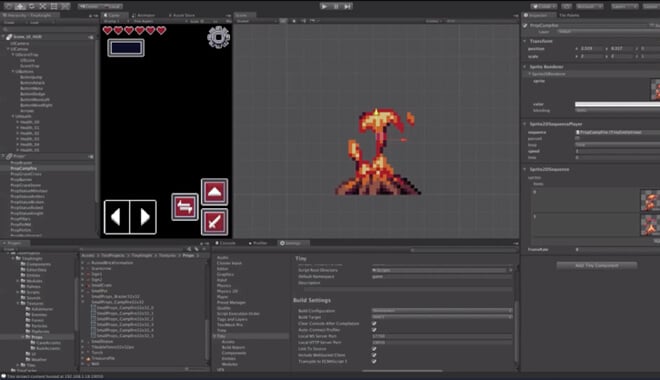
Task: Open the Build Target dropdown
Action: click(x=442, y=317)
